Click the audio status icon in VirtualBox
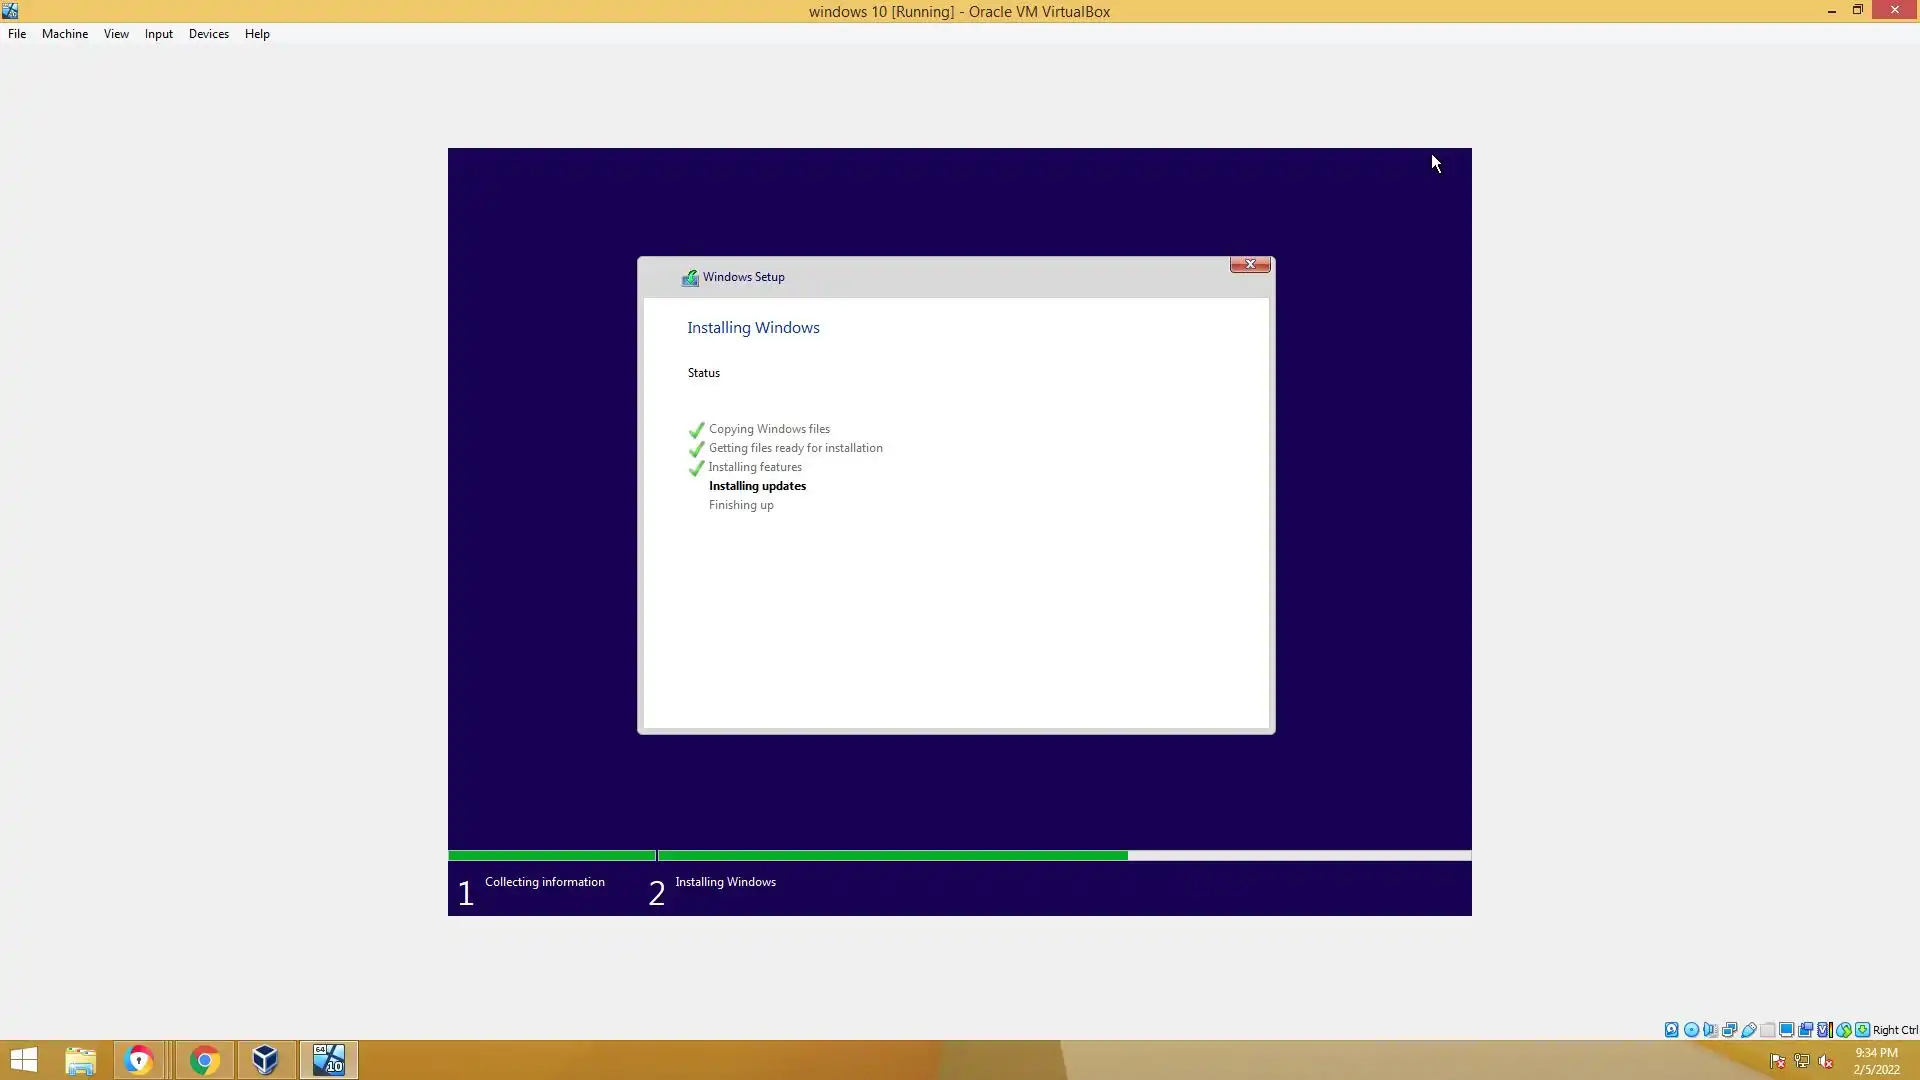 (x=1710, y=1030)
